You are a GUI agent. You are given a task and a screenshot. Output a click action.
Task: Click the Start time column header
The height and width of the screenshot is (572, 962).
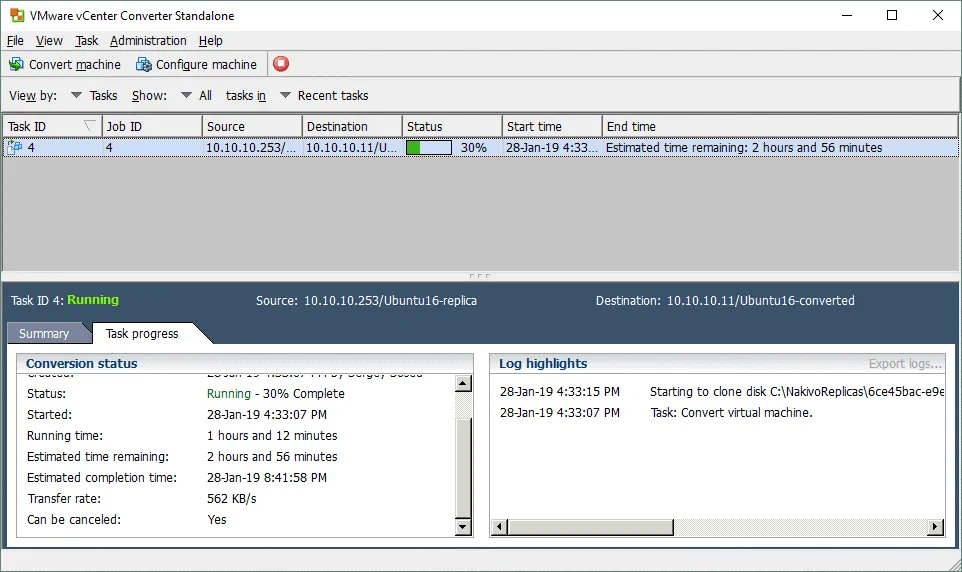click(535, 127)
